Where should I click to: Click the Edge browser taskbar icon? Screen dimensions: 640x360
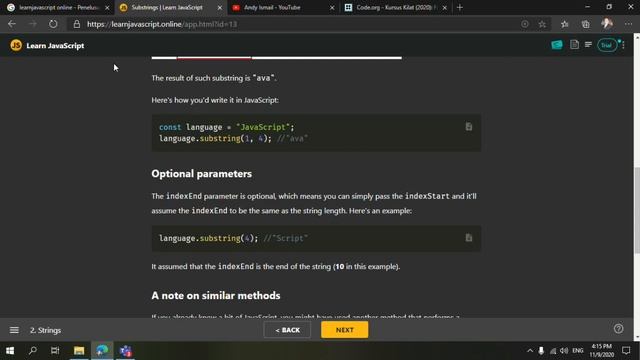102,351
